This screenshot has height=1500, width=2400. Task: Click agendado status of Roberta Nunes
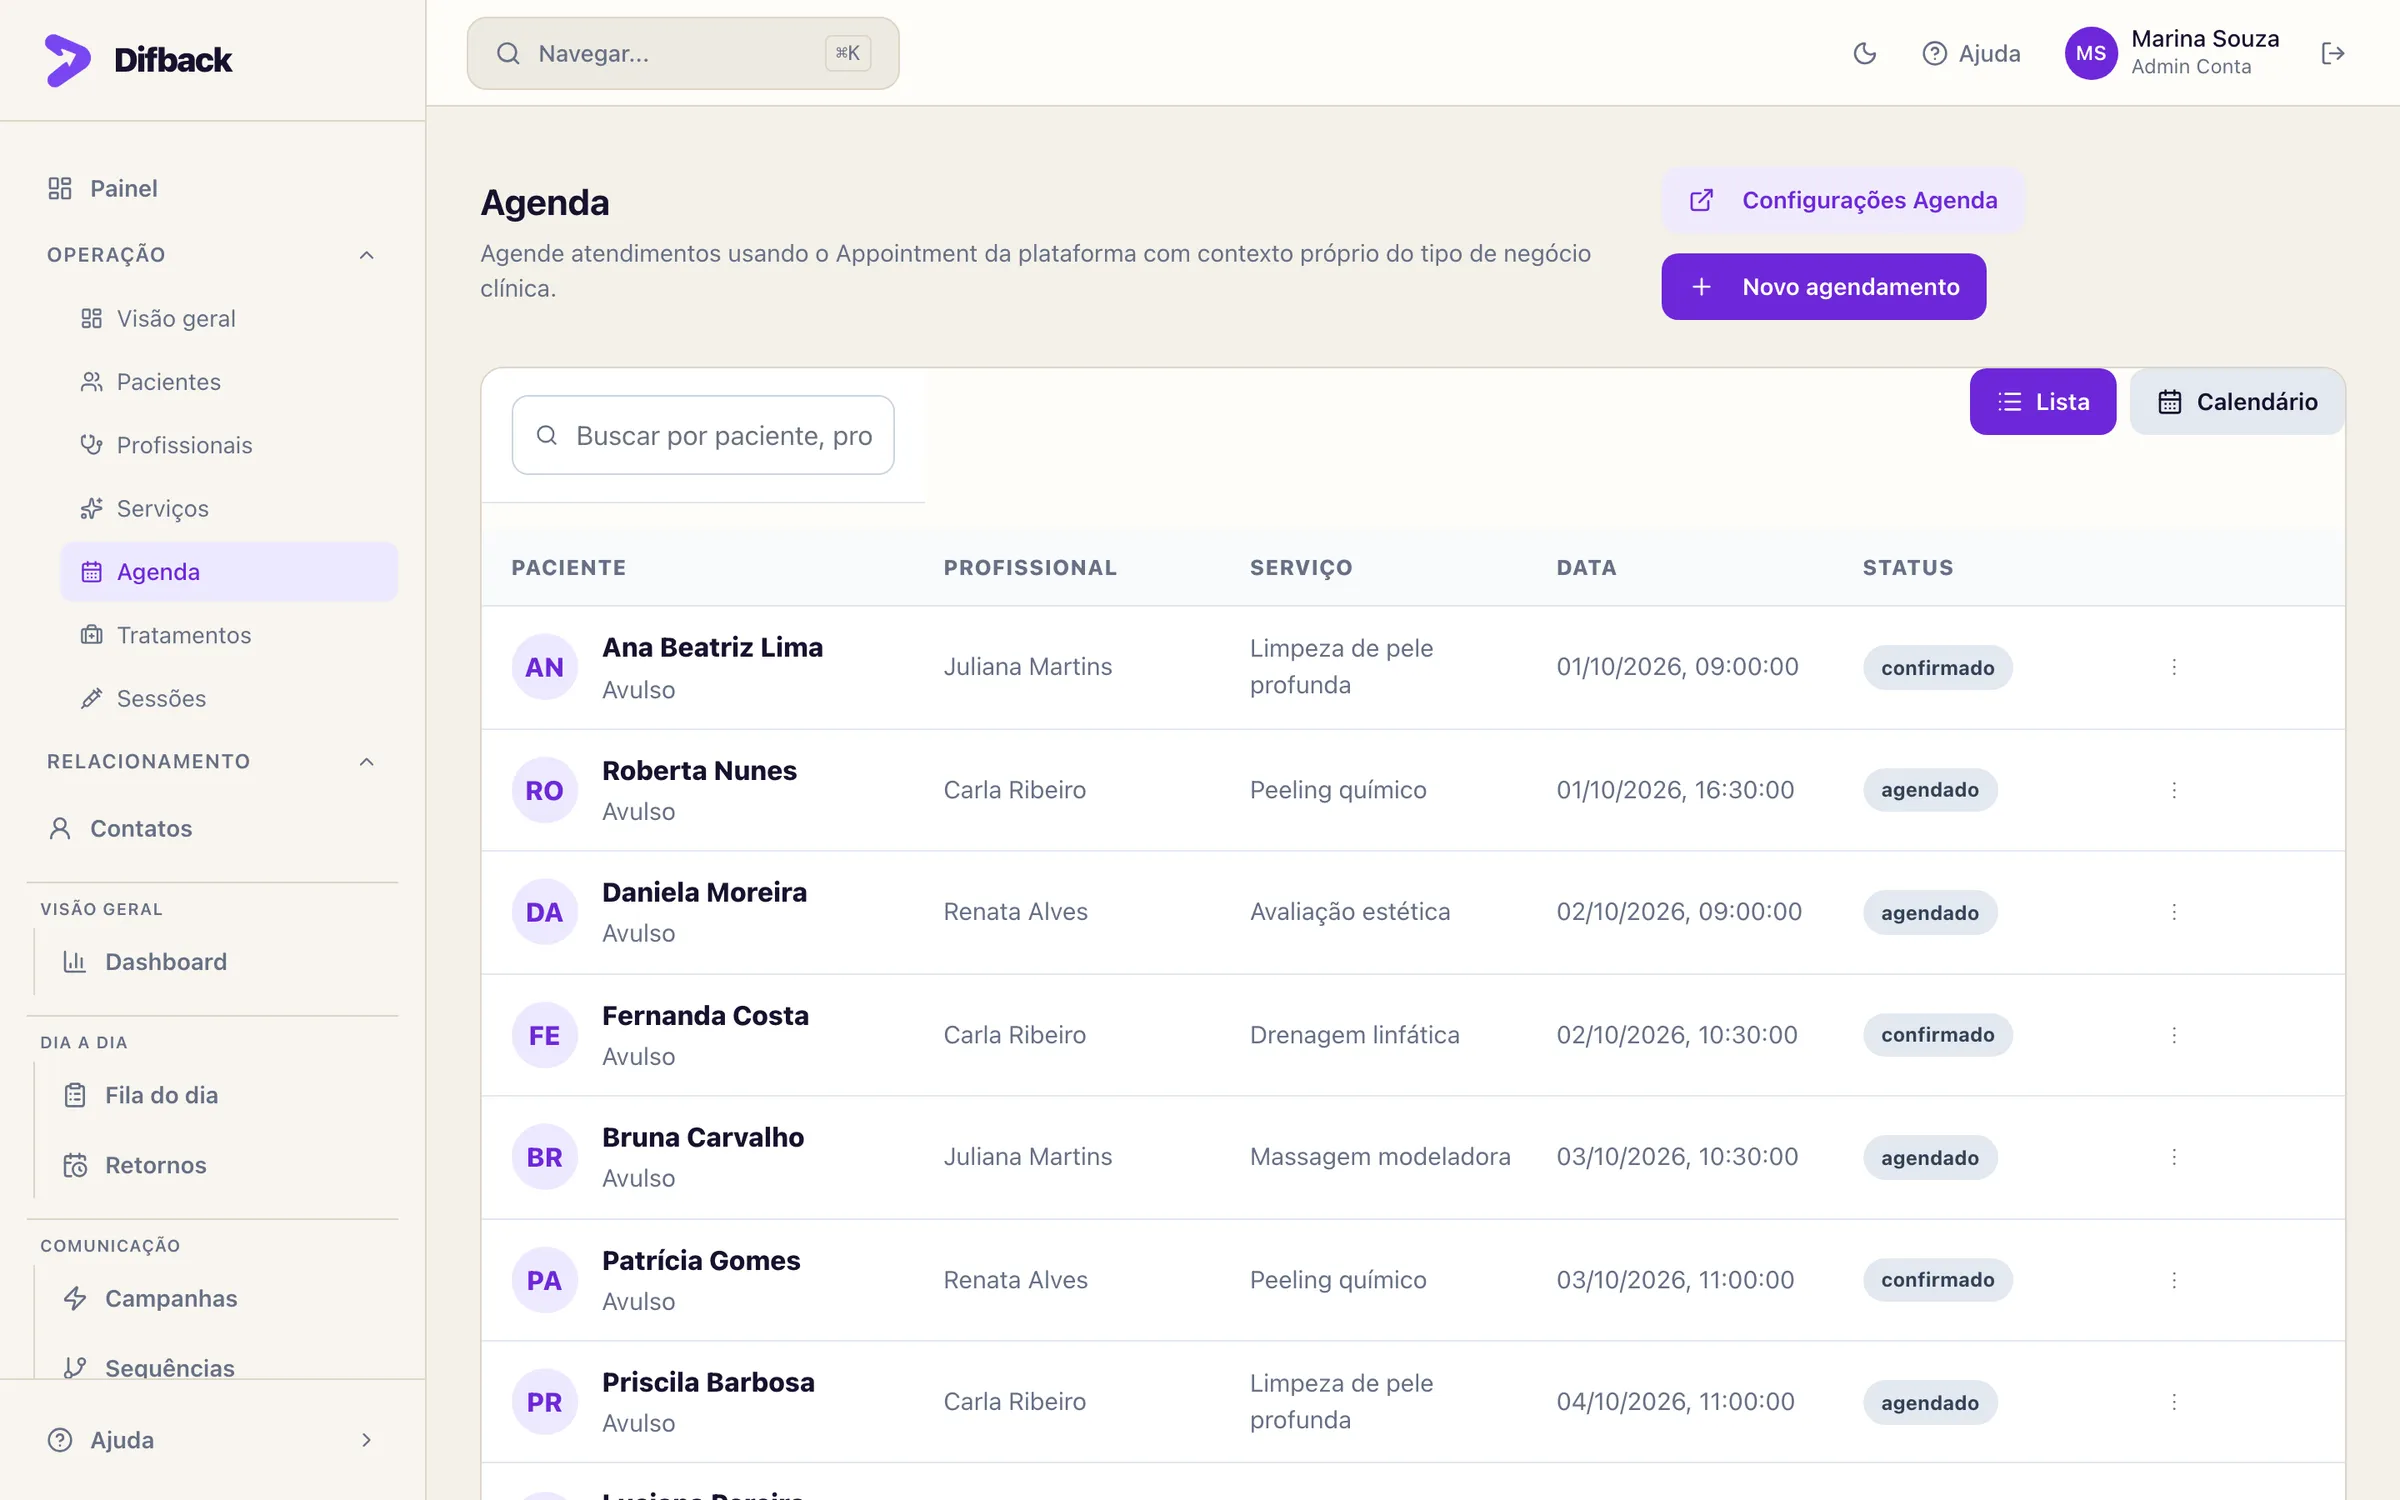(x=1929, y=790)
